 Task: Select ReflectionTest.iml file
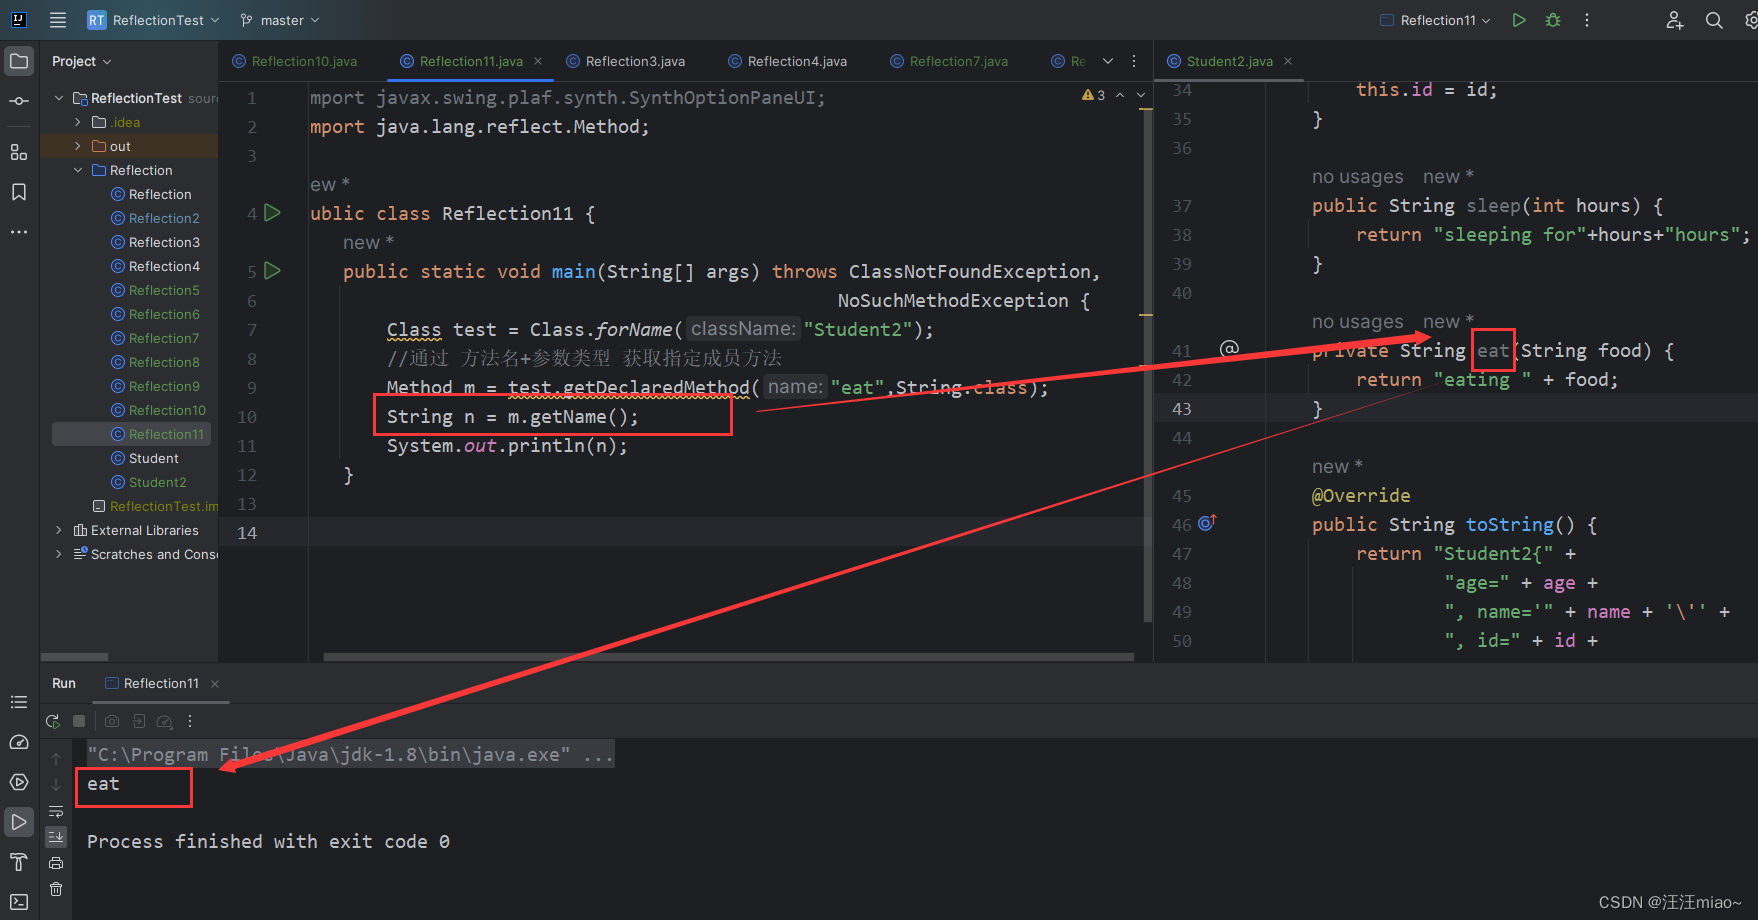click(155, 506)
